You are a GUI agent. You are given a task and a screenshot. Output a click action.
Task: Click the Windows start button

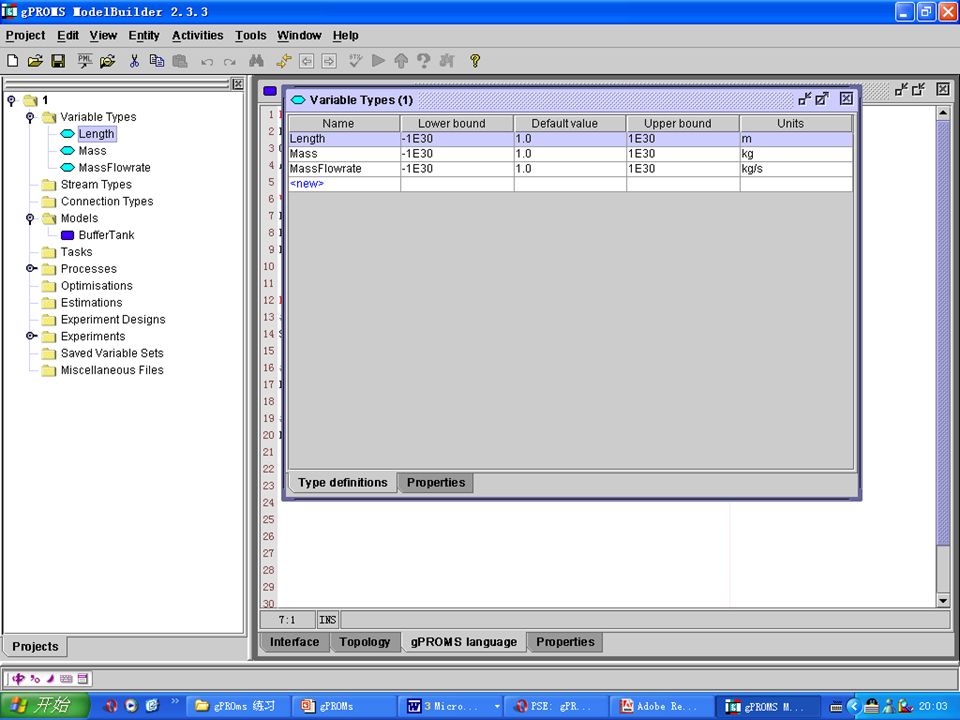45,705
